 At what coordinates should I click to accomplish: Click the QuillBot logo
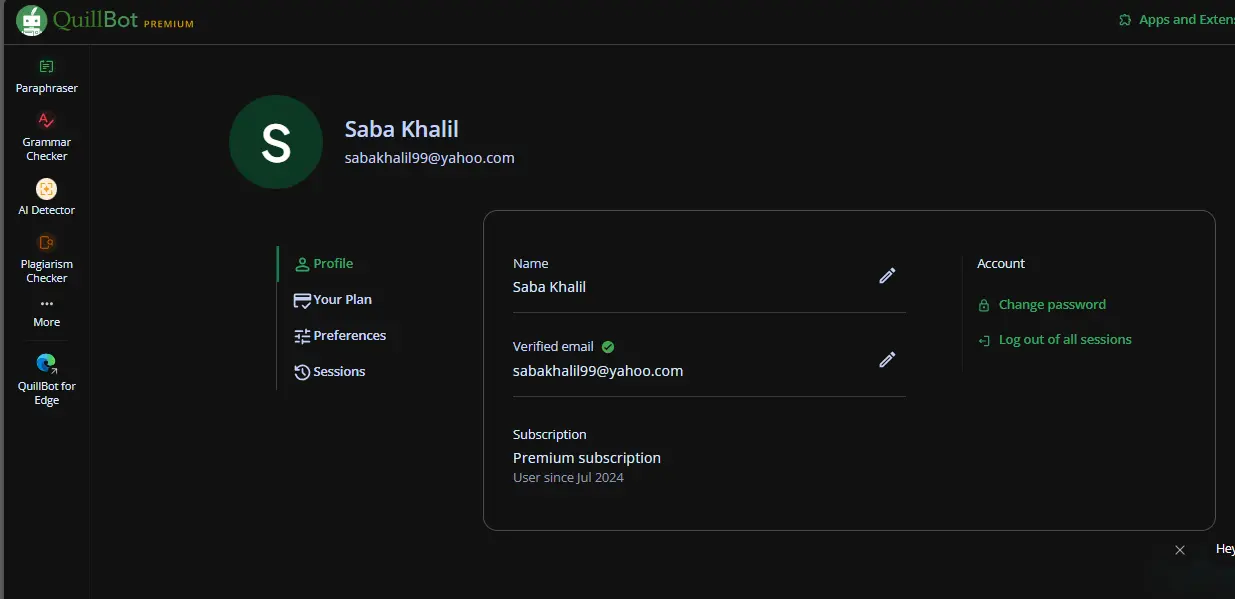tap(105, 20)
